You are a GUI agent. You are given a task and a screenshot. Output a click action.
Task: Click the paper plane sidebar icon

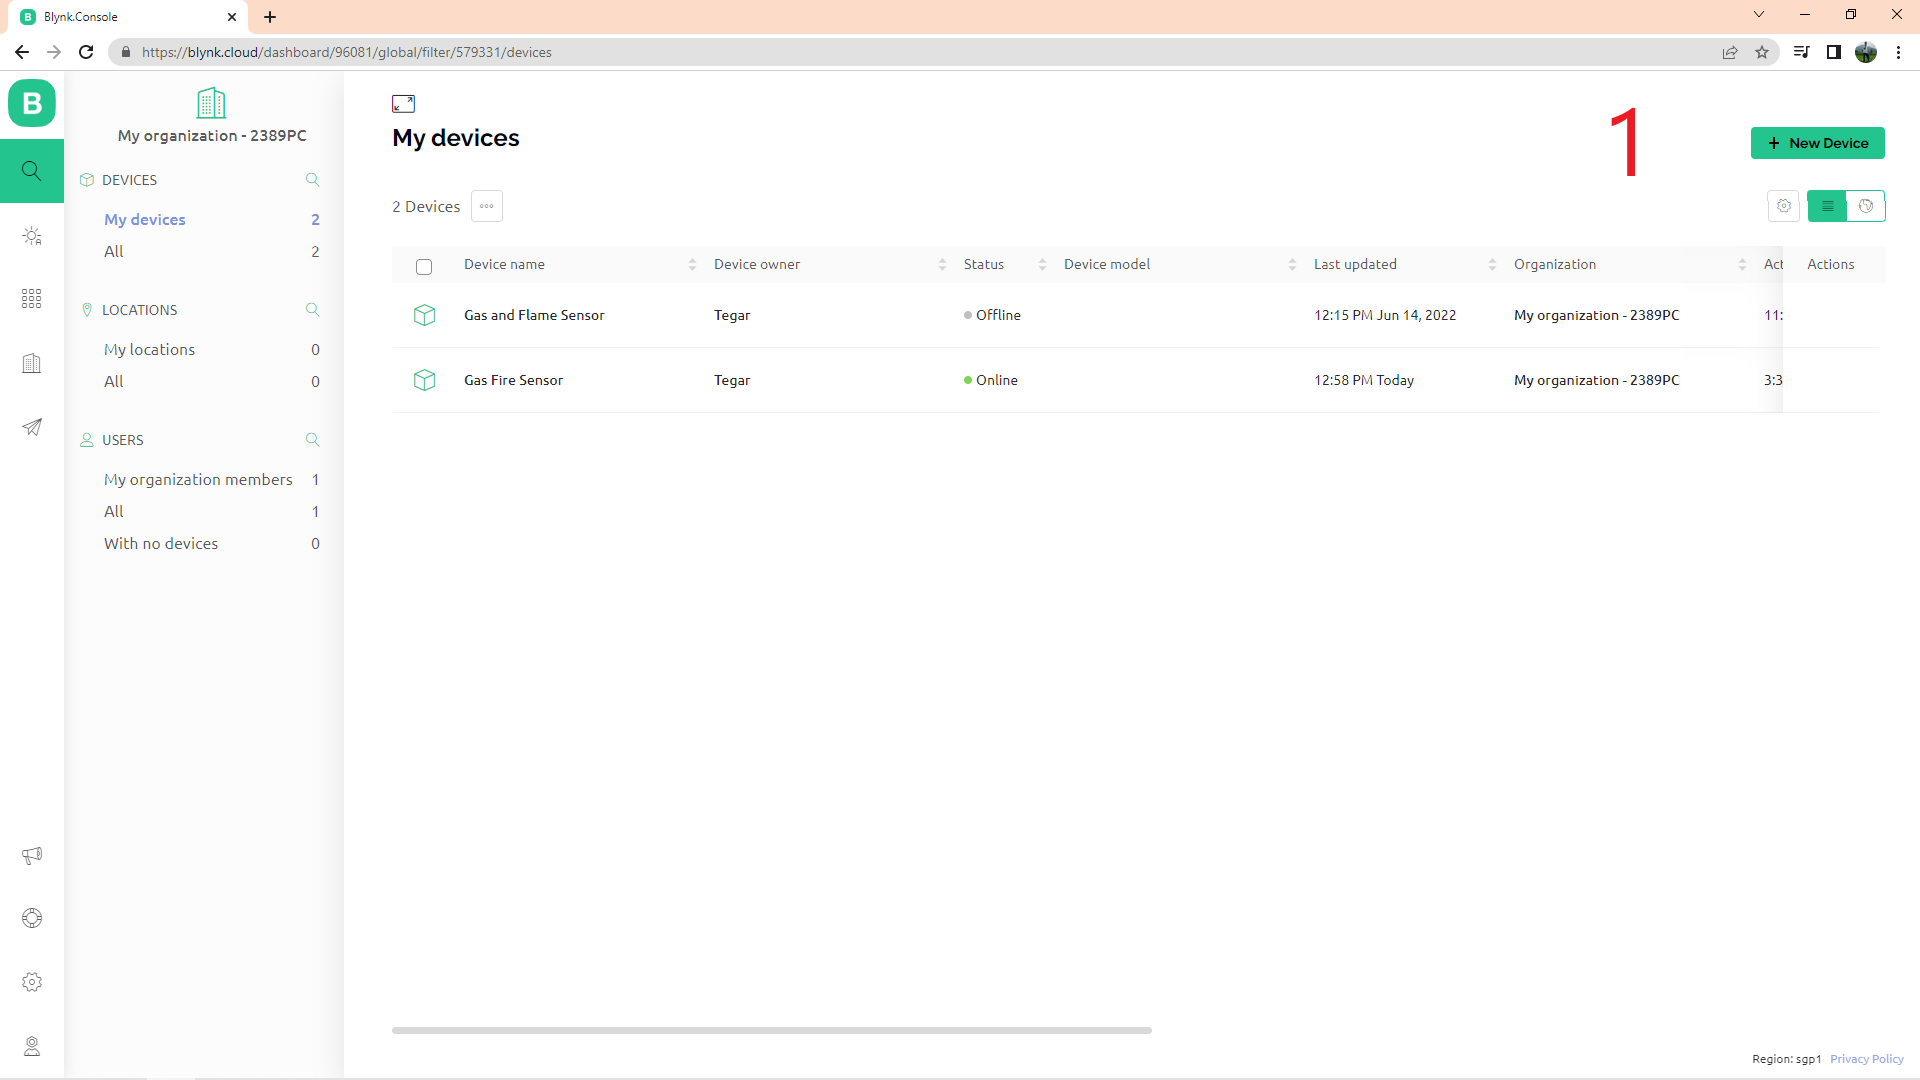[32, 427]
